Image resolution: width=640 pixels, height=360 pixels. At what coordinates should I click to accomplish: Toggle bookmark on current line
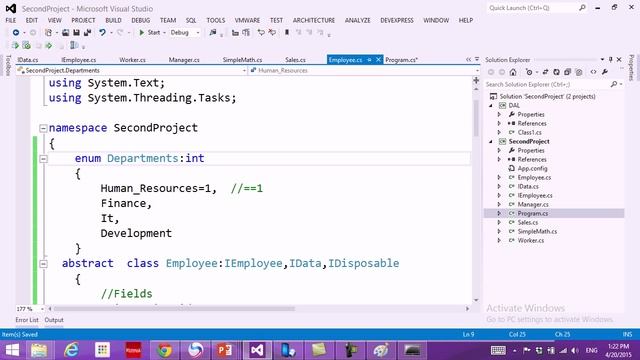[287, 33]
